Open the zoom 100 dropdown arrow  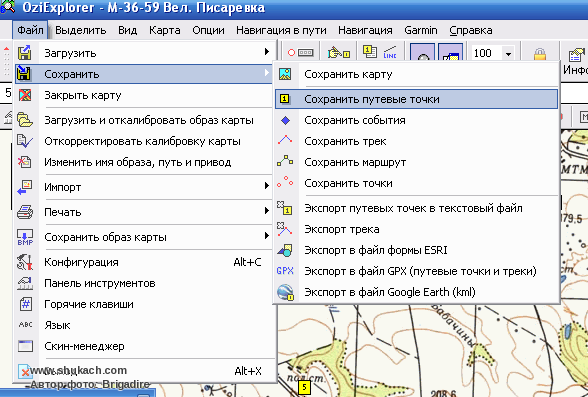click(508, 54)
